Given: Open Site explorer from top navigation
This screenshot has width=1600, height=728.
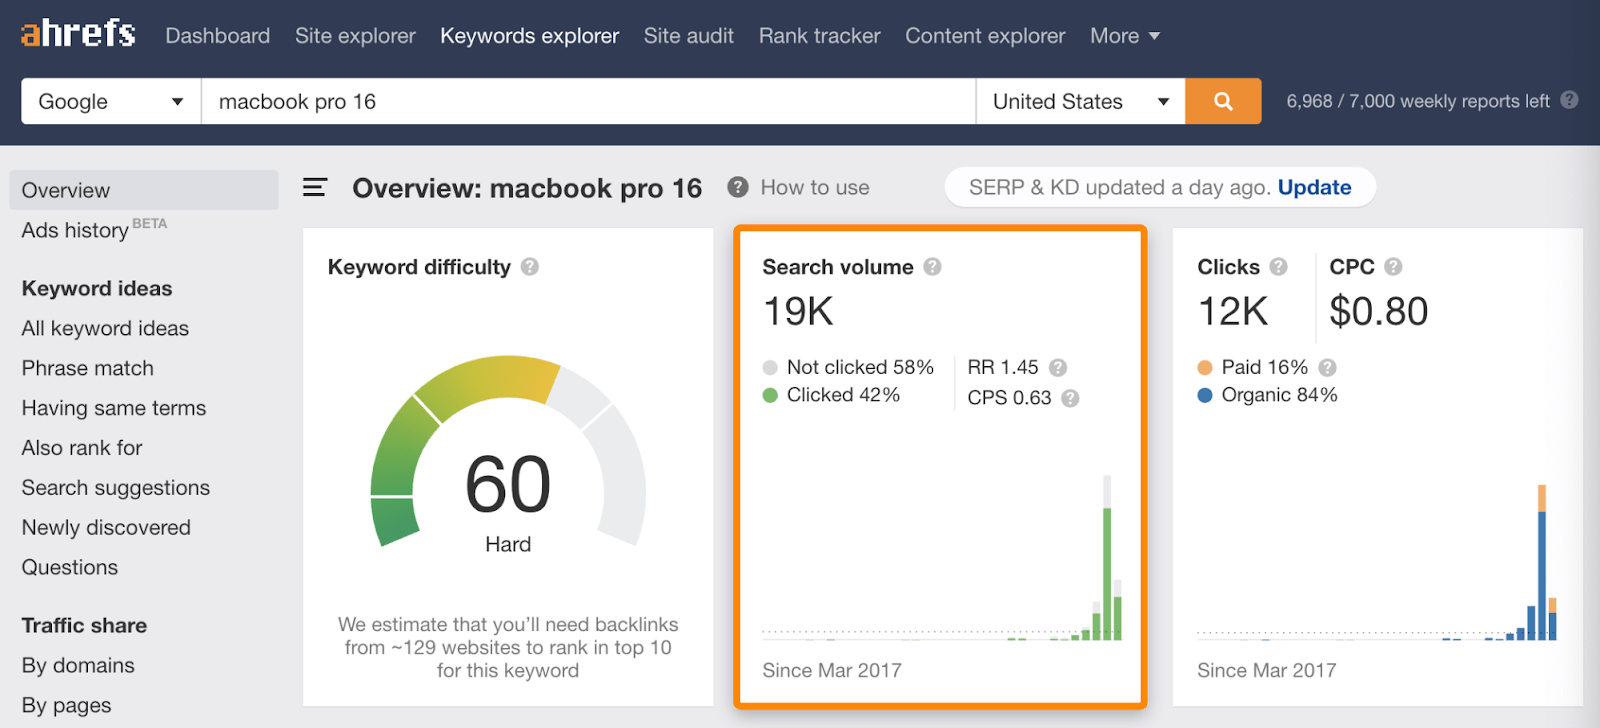Looking at the screenshot, I should pyautogui.click(x=355, y=36).
